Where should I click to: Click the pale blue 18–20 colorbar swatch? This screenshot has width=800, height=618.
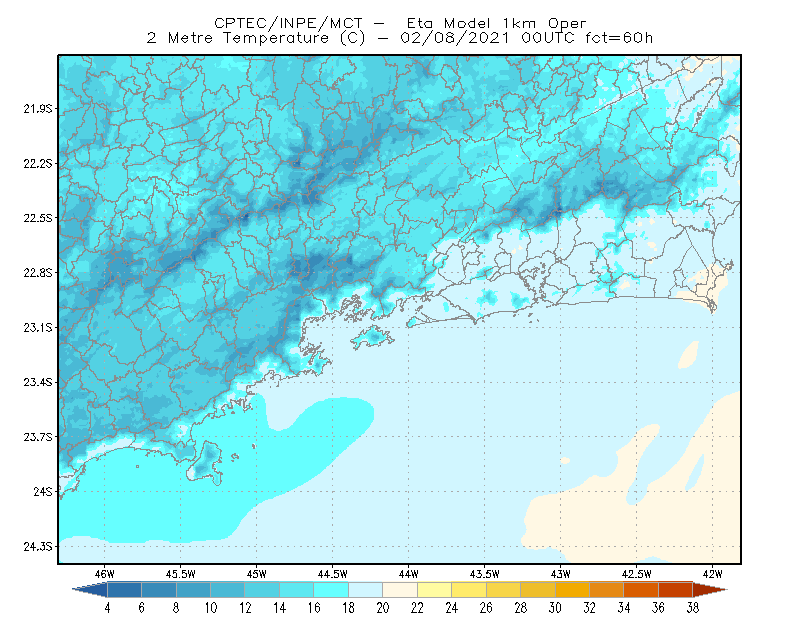366,590
